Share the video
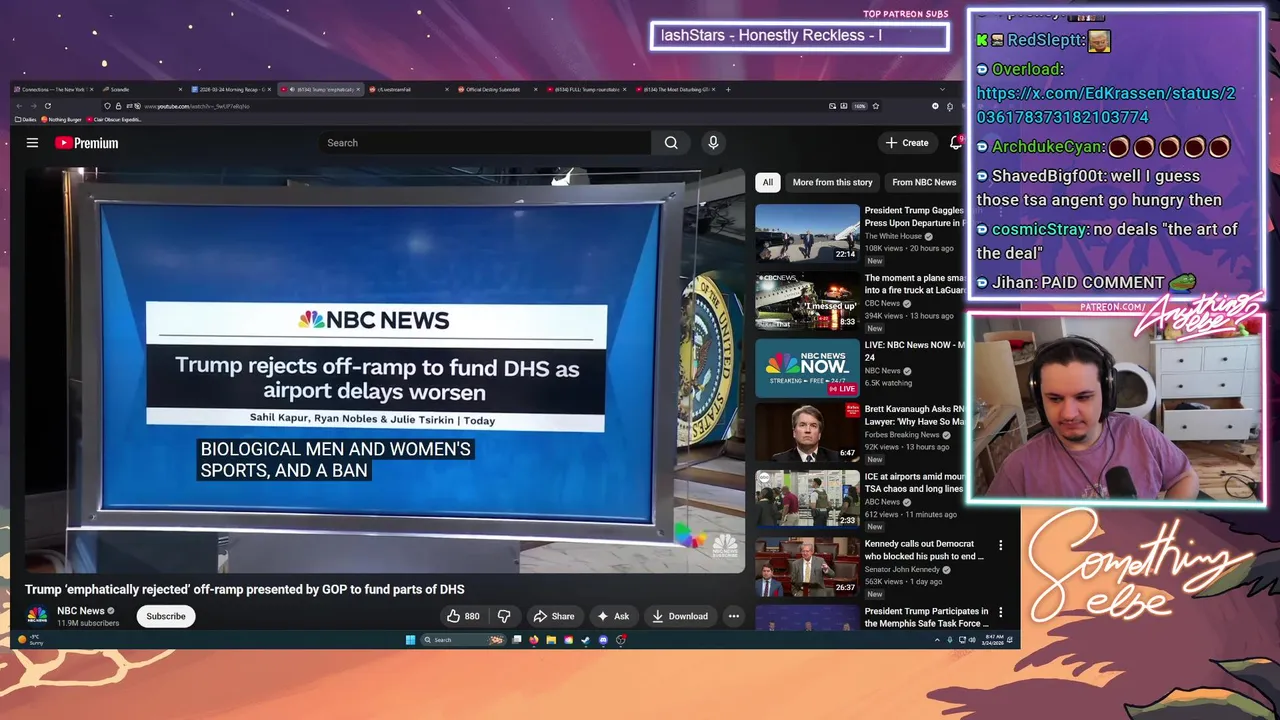 click(x=554, y=616)
